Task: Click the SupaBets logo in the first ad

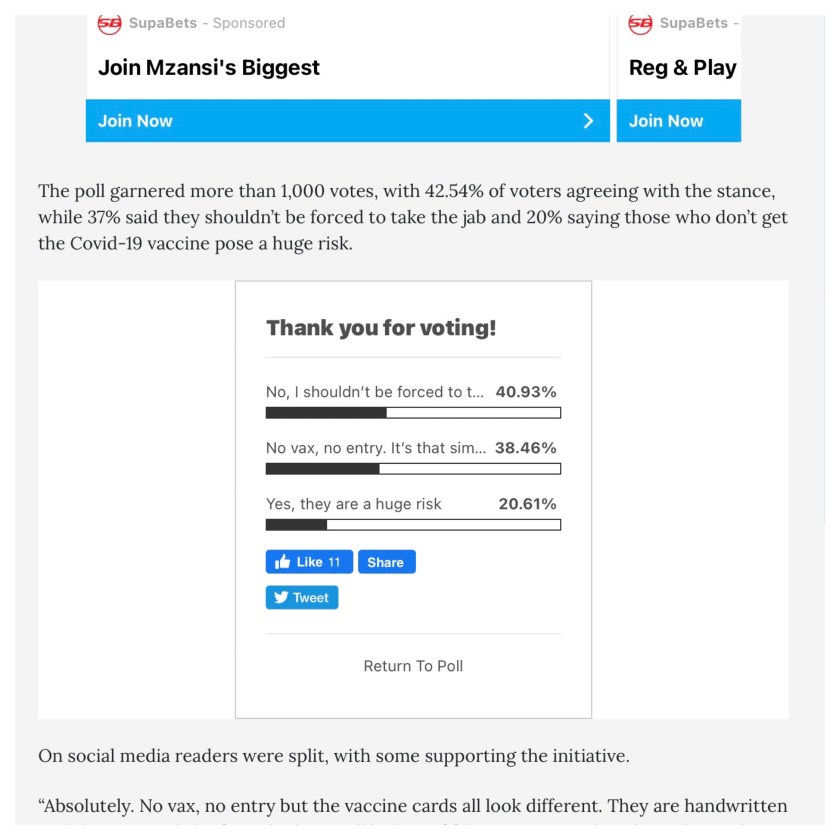Action: pyautogui.click(x=109, y=23)
